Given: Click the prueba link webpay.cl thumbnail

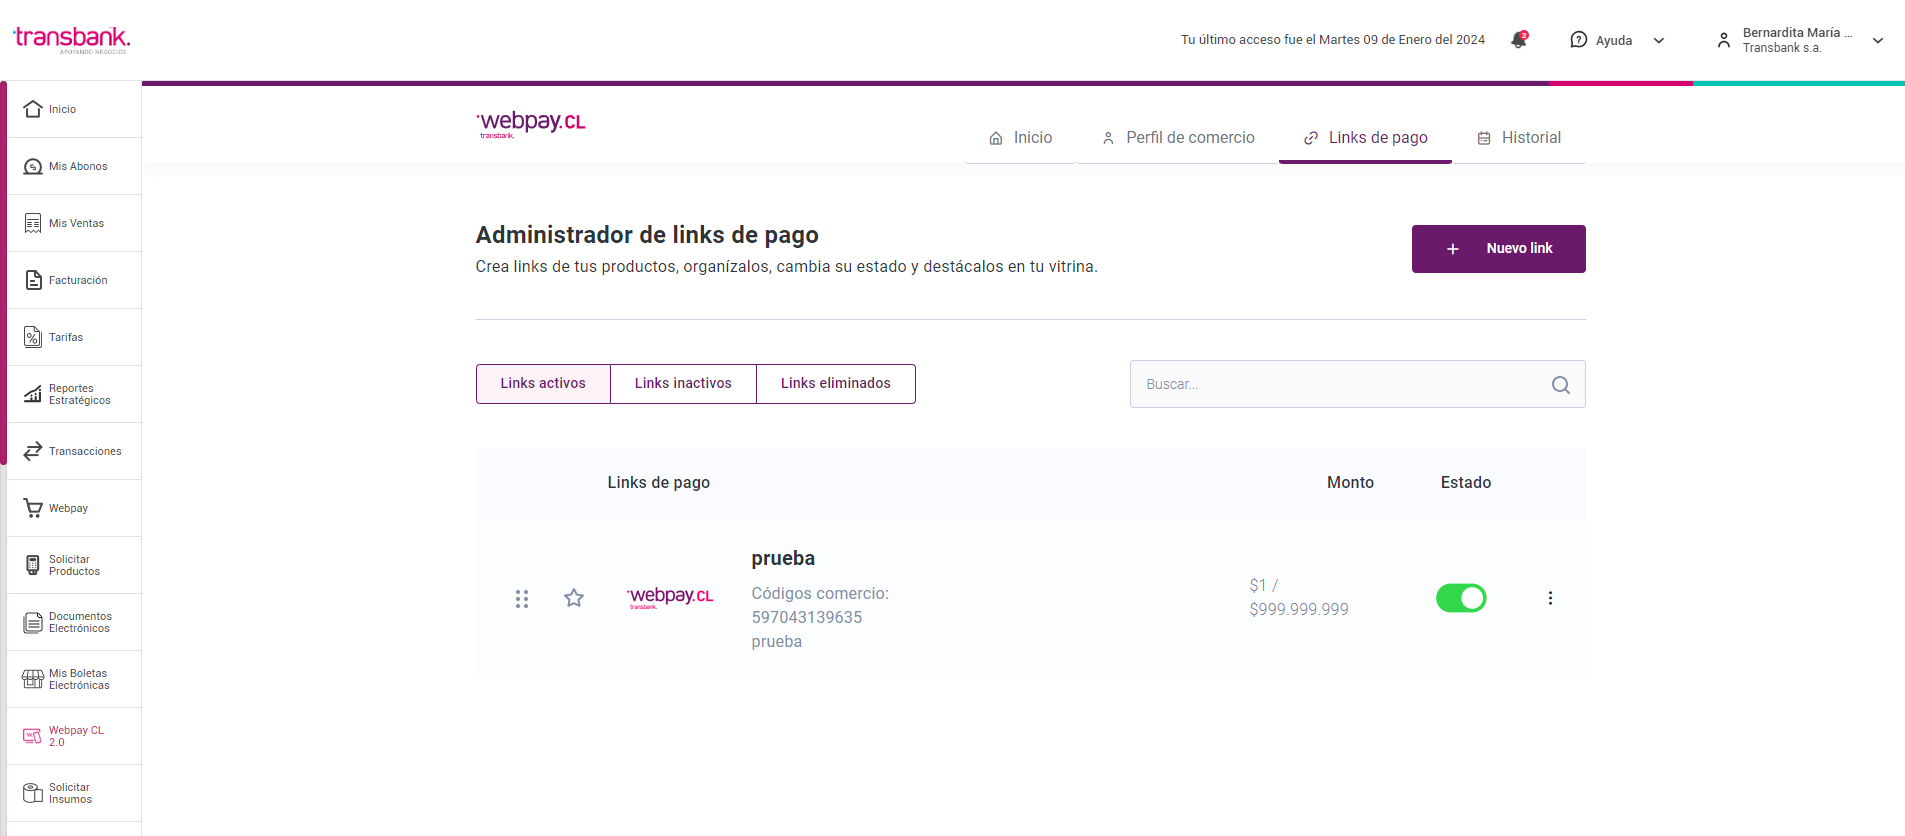Looking at the screenshot, I should click(670, 598).
